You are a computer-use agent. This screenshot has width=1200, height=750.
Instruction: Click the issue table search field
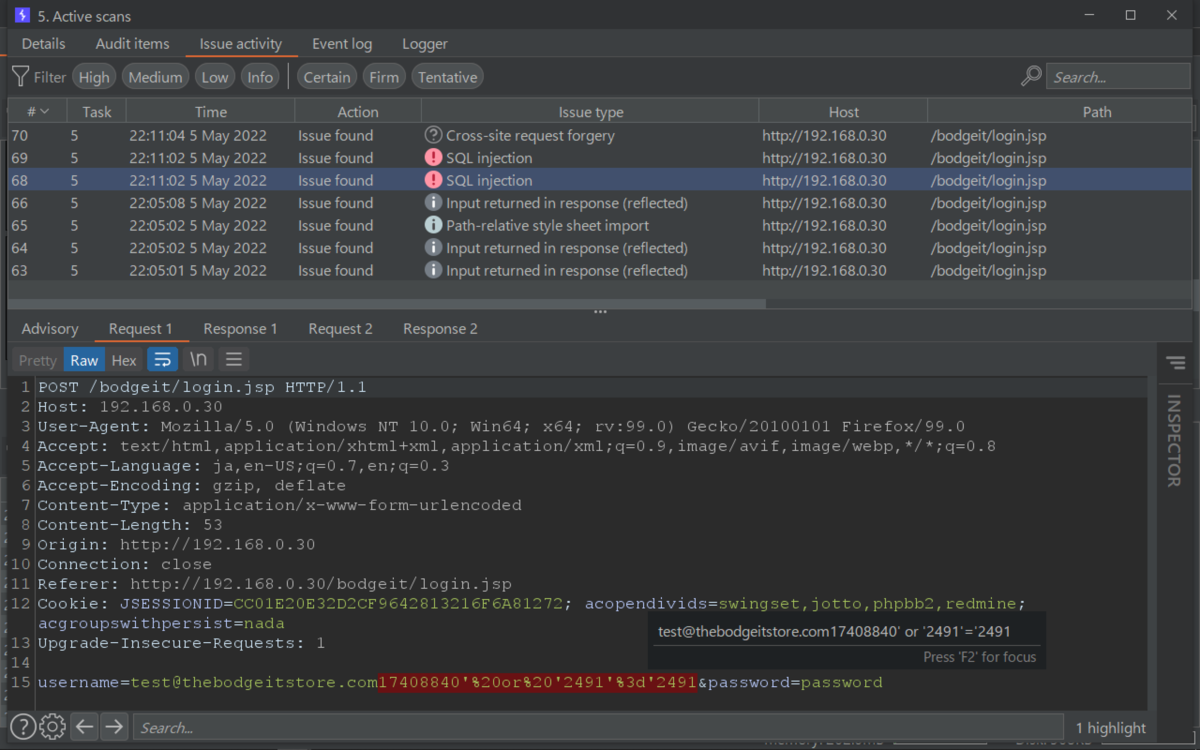[1118, 77]
